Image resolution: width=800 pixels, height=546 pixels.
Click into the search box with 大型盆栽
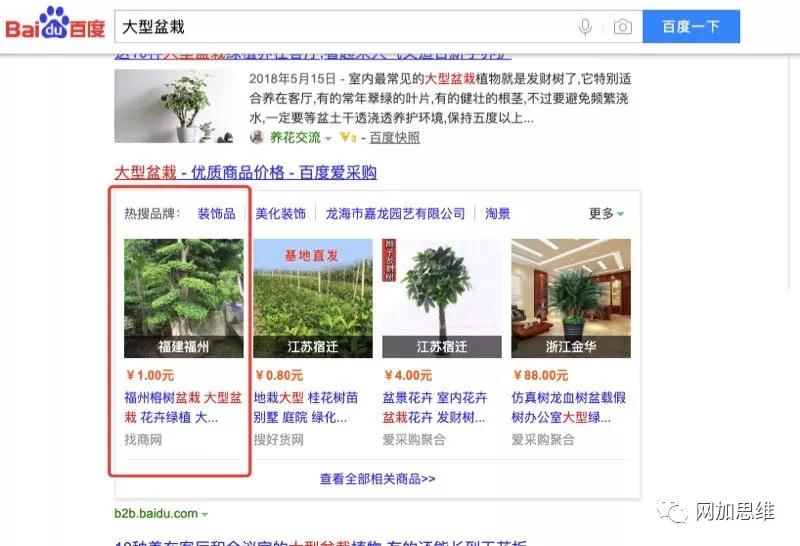coord(340,27)
